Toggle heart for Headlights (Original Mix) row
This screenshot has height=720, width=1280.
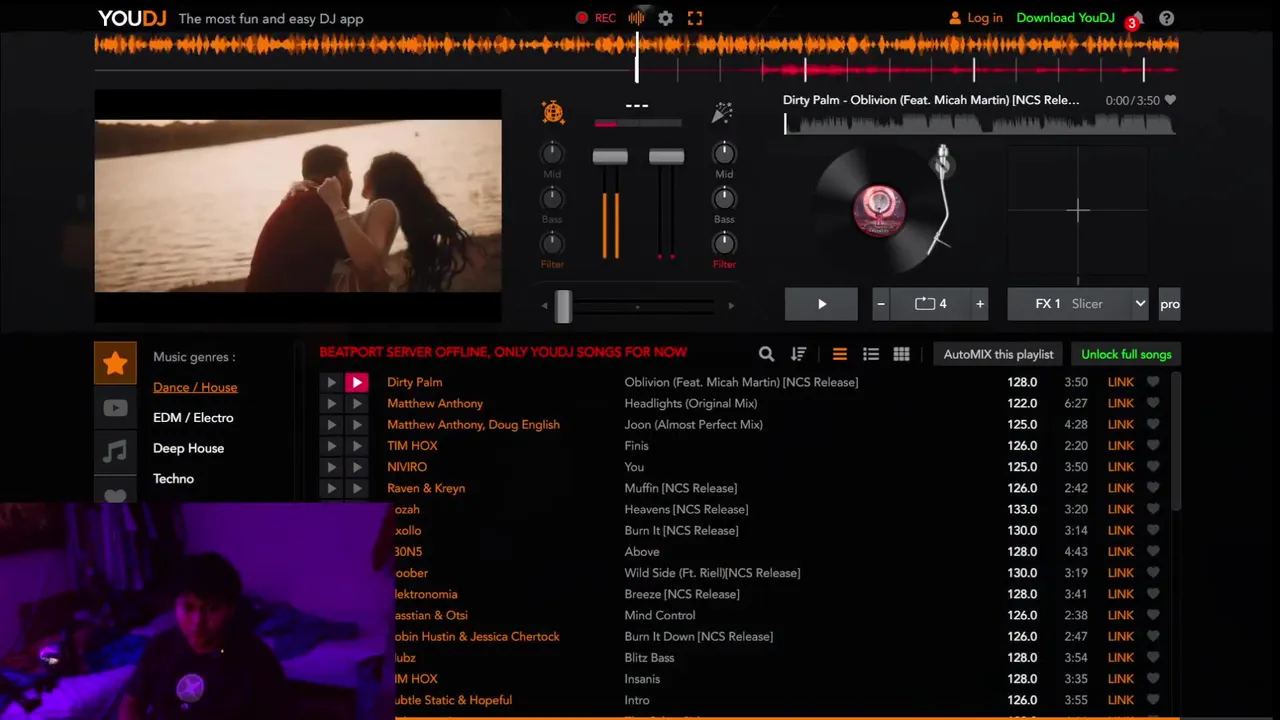click(1153, 403)
